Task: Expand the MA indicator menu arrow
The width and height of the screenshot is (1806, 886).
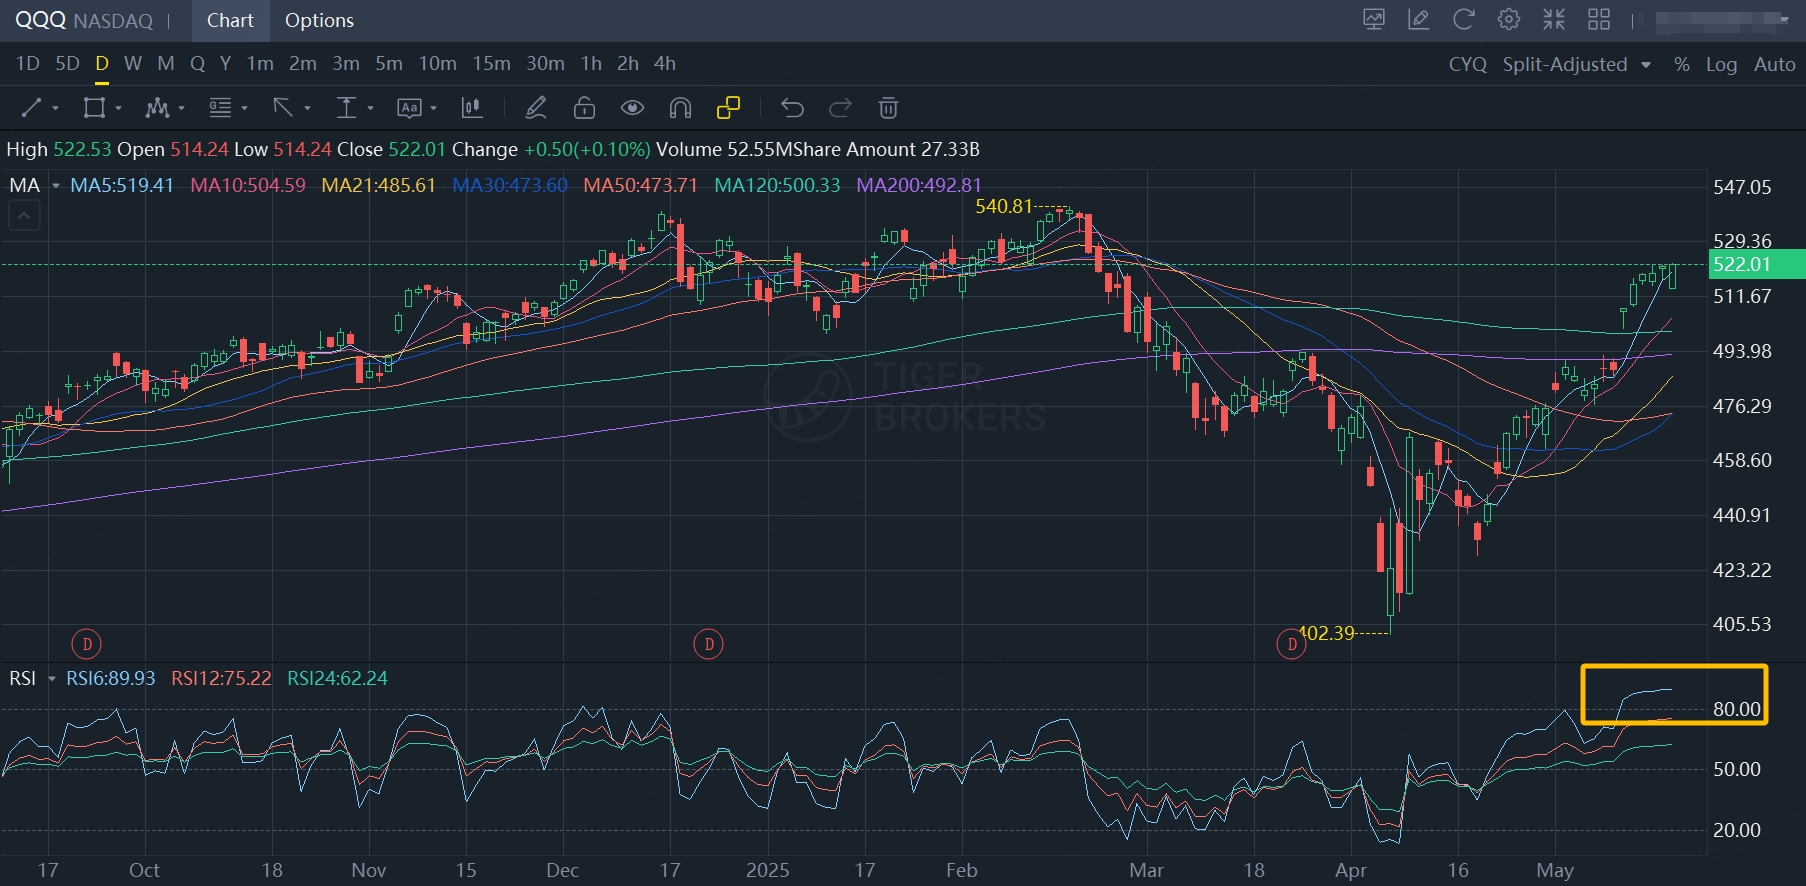Action: pos(55,186)
